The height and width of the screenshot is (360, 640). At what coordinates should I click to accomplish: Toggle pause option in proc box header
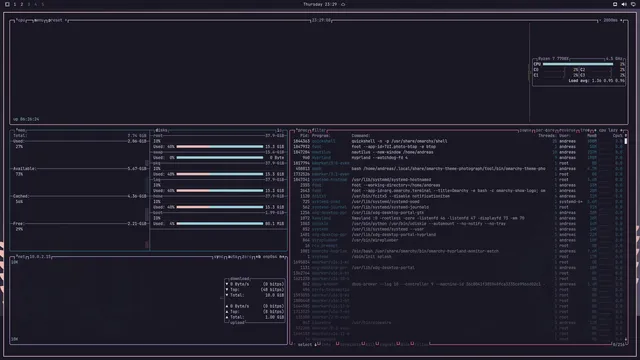point(526,130)
